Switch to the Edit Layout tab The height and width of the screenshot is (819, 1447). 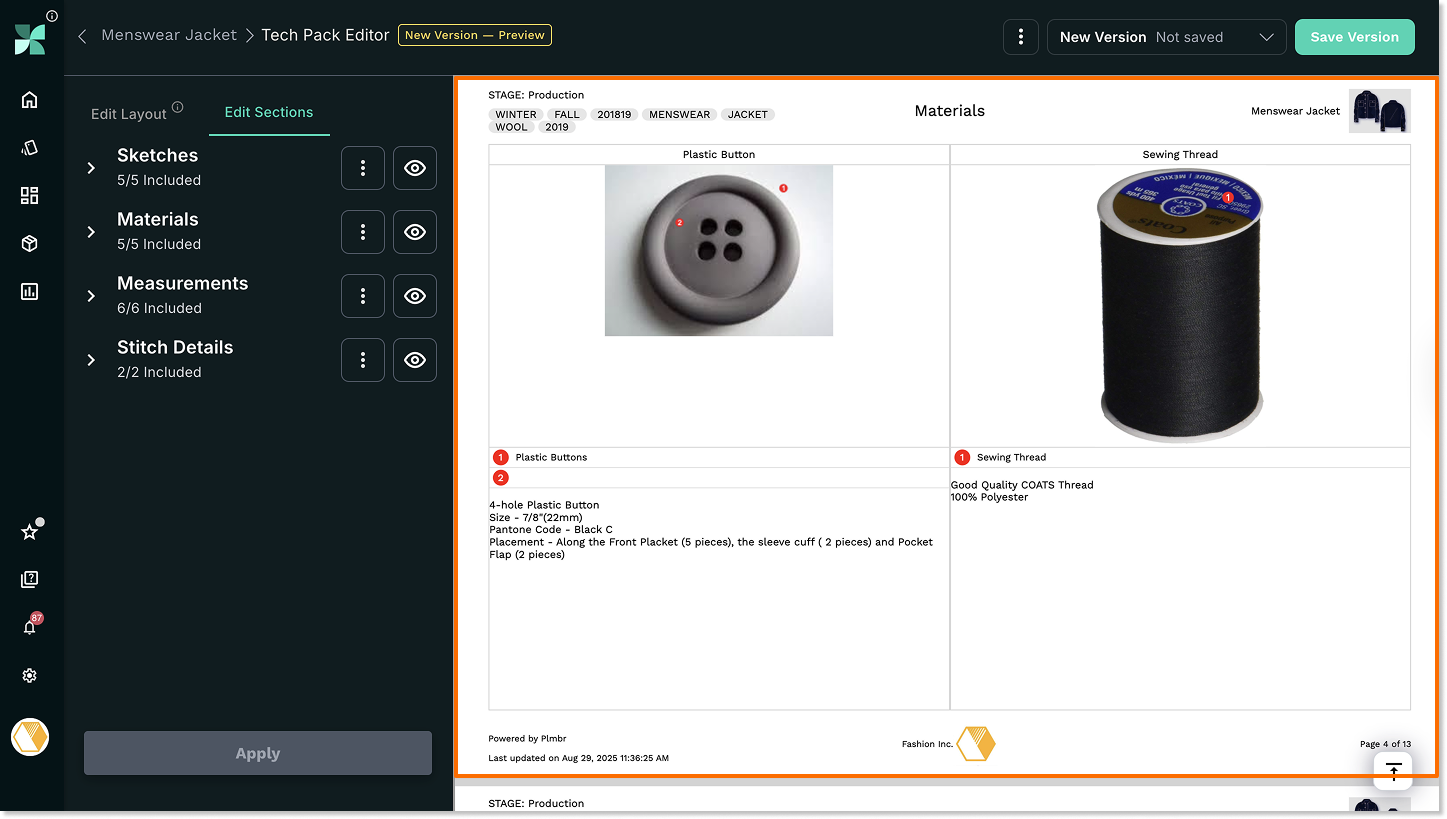129,114
